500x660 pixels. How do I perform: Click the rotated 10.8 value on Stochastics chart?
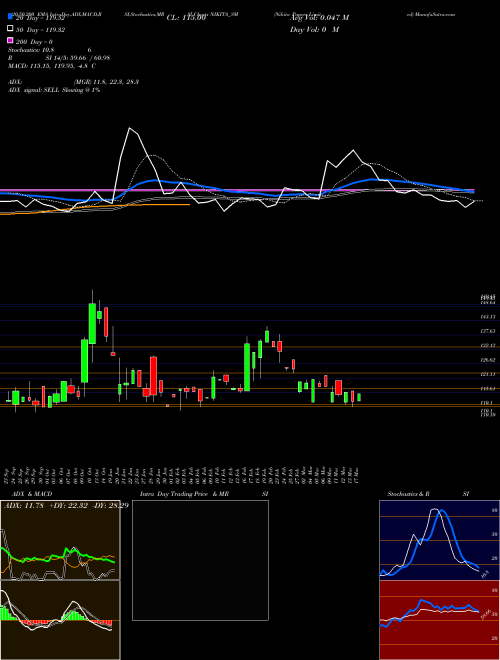[485, 574]
